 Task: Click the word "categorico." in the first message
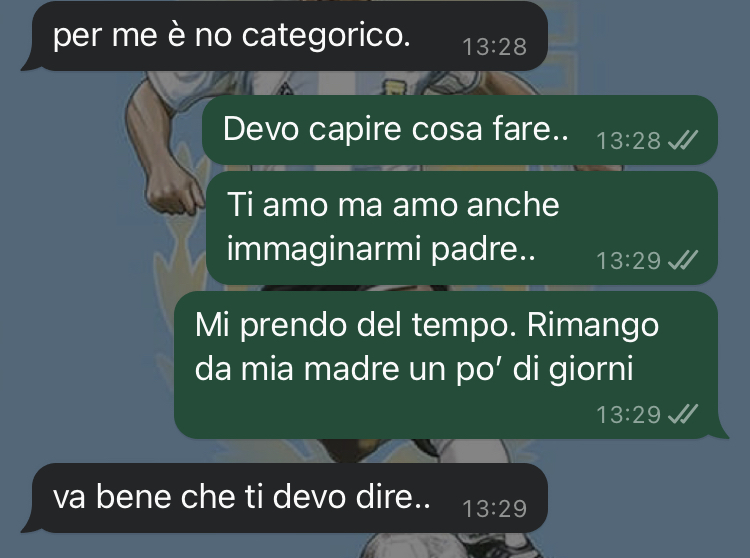(x=326, y=36)
